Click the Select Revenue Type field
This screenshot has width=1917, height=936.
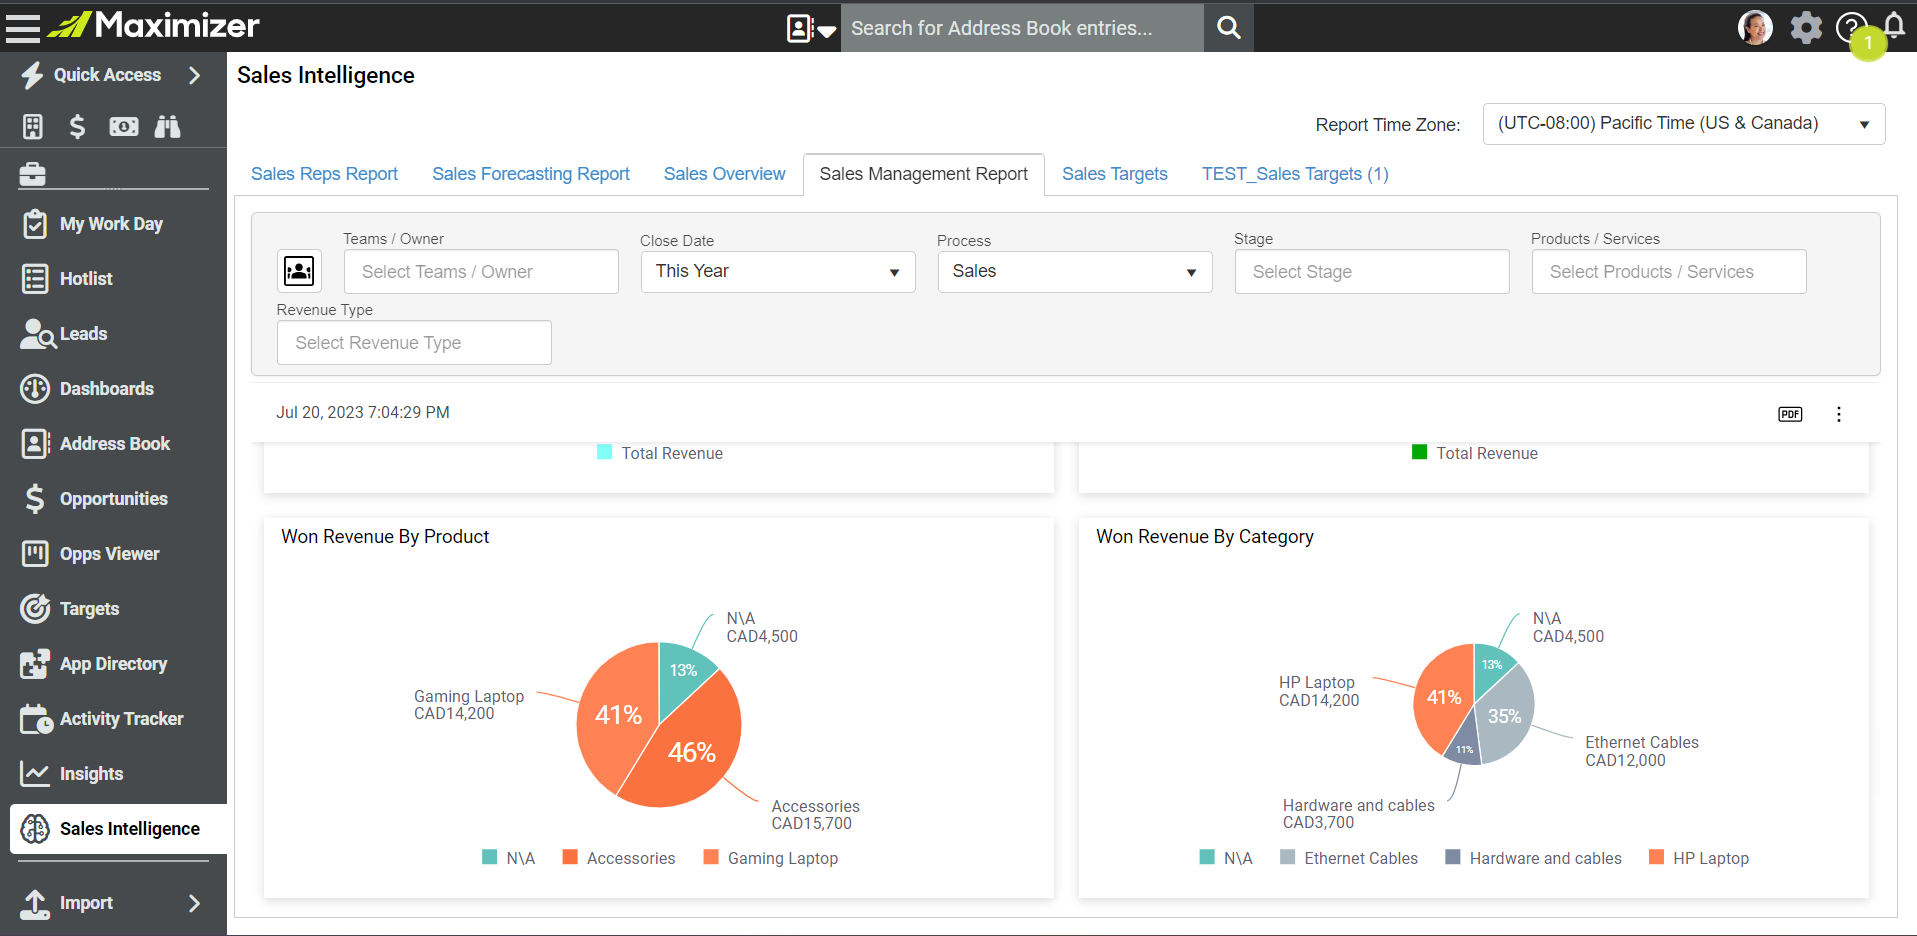[x=414, y=343]
